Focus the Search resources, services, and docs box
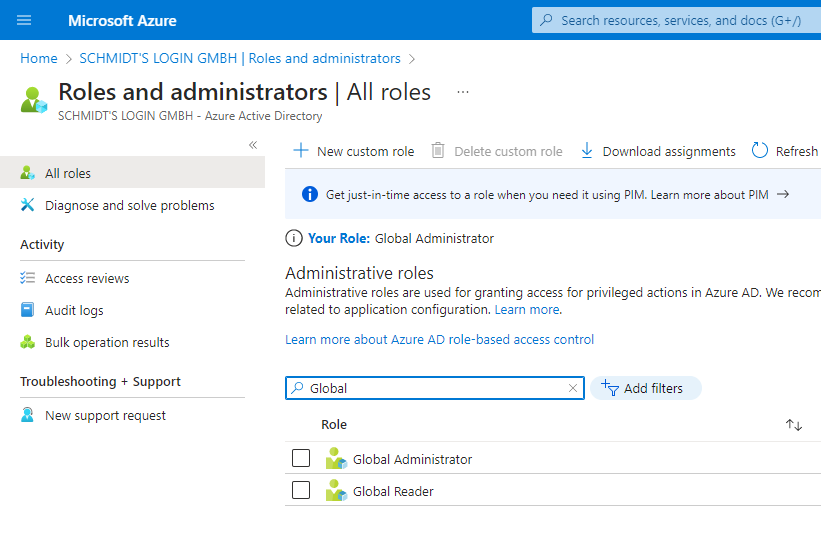 coord(676,20)
